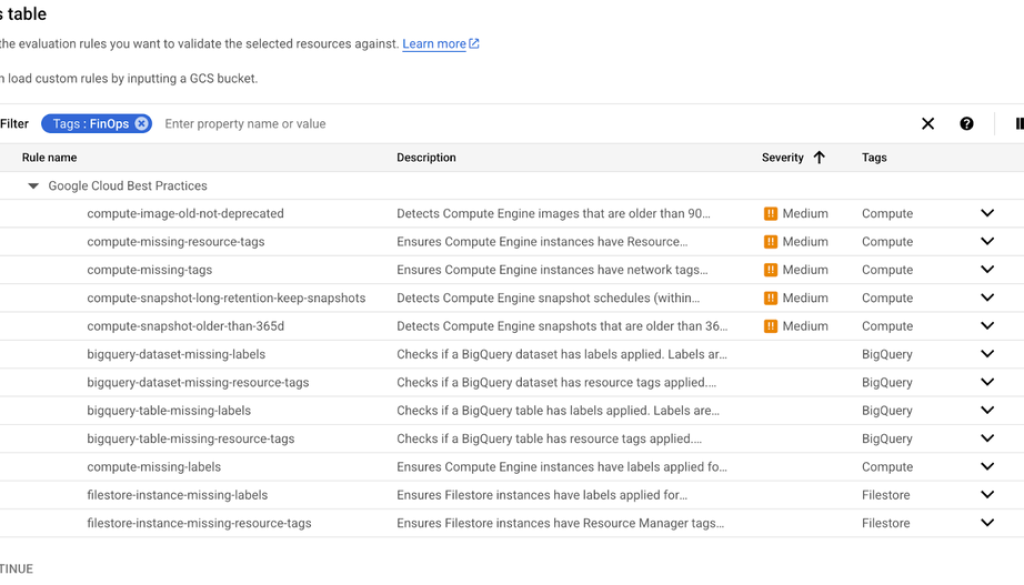
Task: Expand the bigquery-table-missing-labels row
Action: [987, 410]
